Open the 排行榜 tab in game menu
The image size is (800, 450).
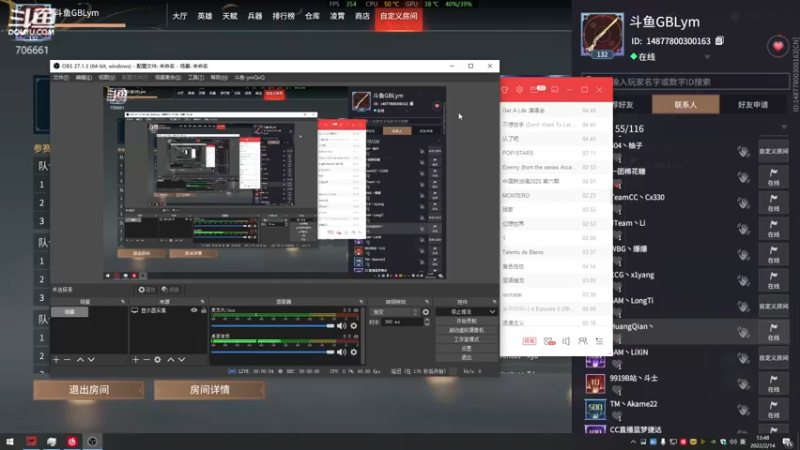click(x=283, y=16)
